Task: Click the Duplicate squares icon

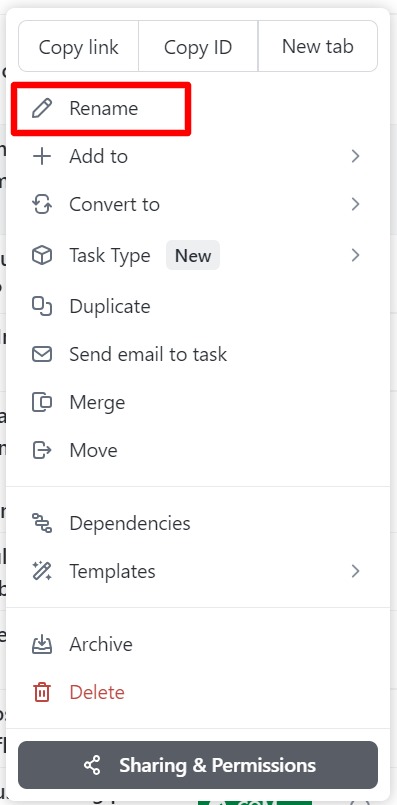Action: pyautogui.click(x=42, y=306)
